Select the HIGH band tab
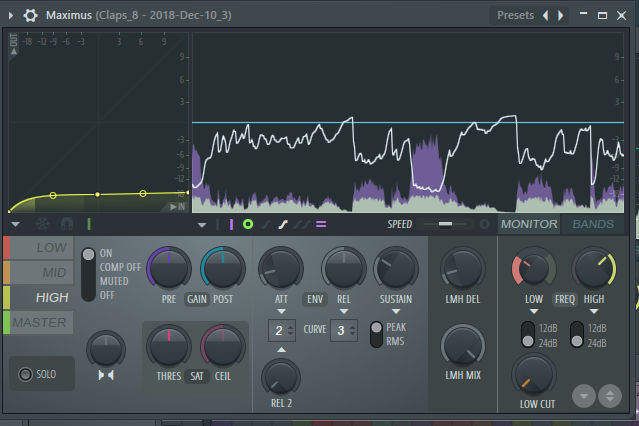 42,298
